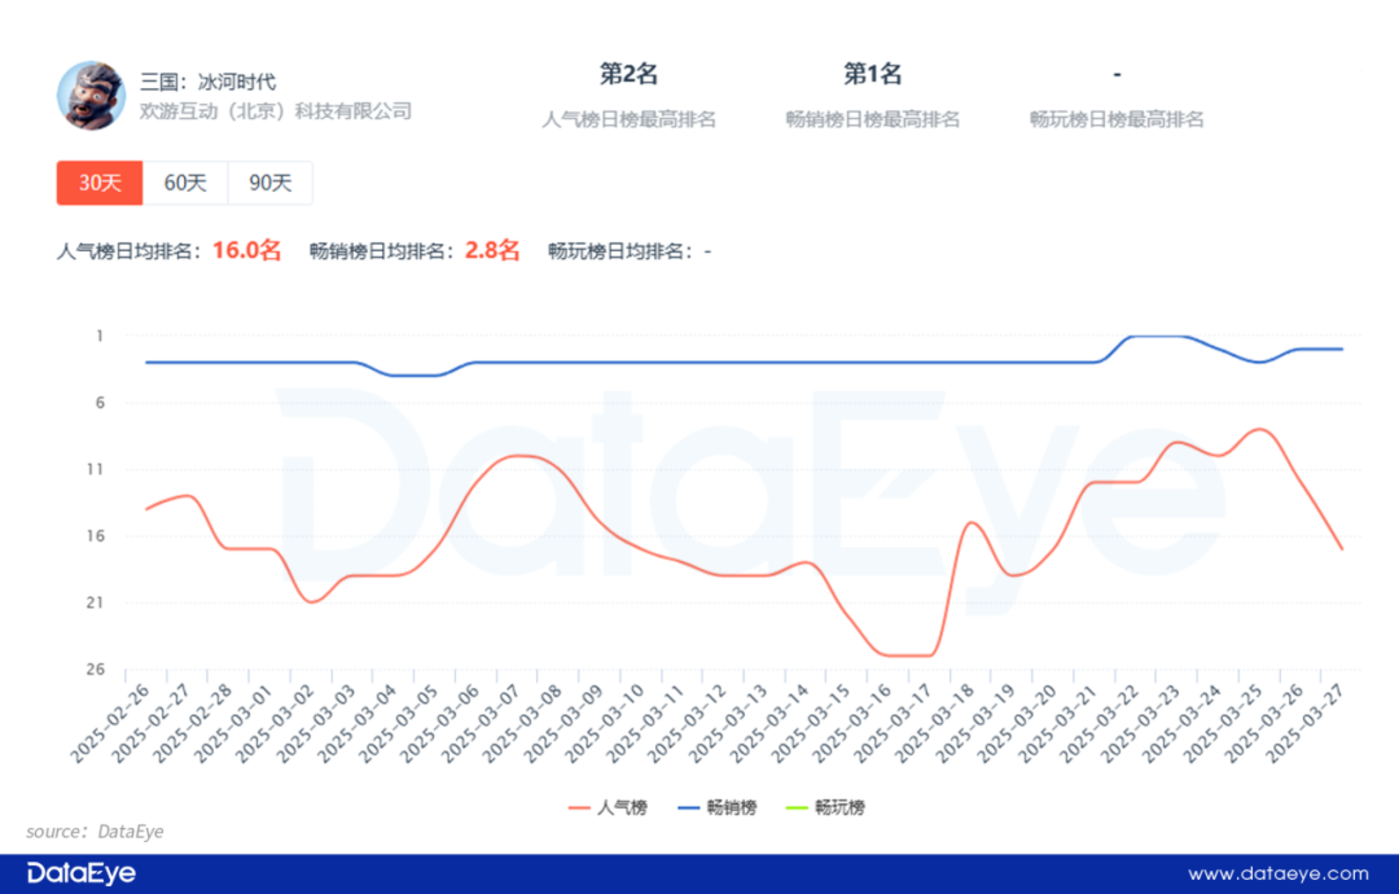Open publisher 欢游互动（北京）科技有限公司
The width and height of the screenshot is (1399, 894).
(276, 111)
